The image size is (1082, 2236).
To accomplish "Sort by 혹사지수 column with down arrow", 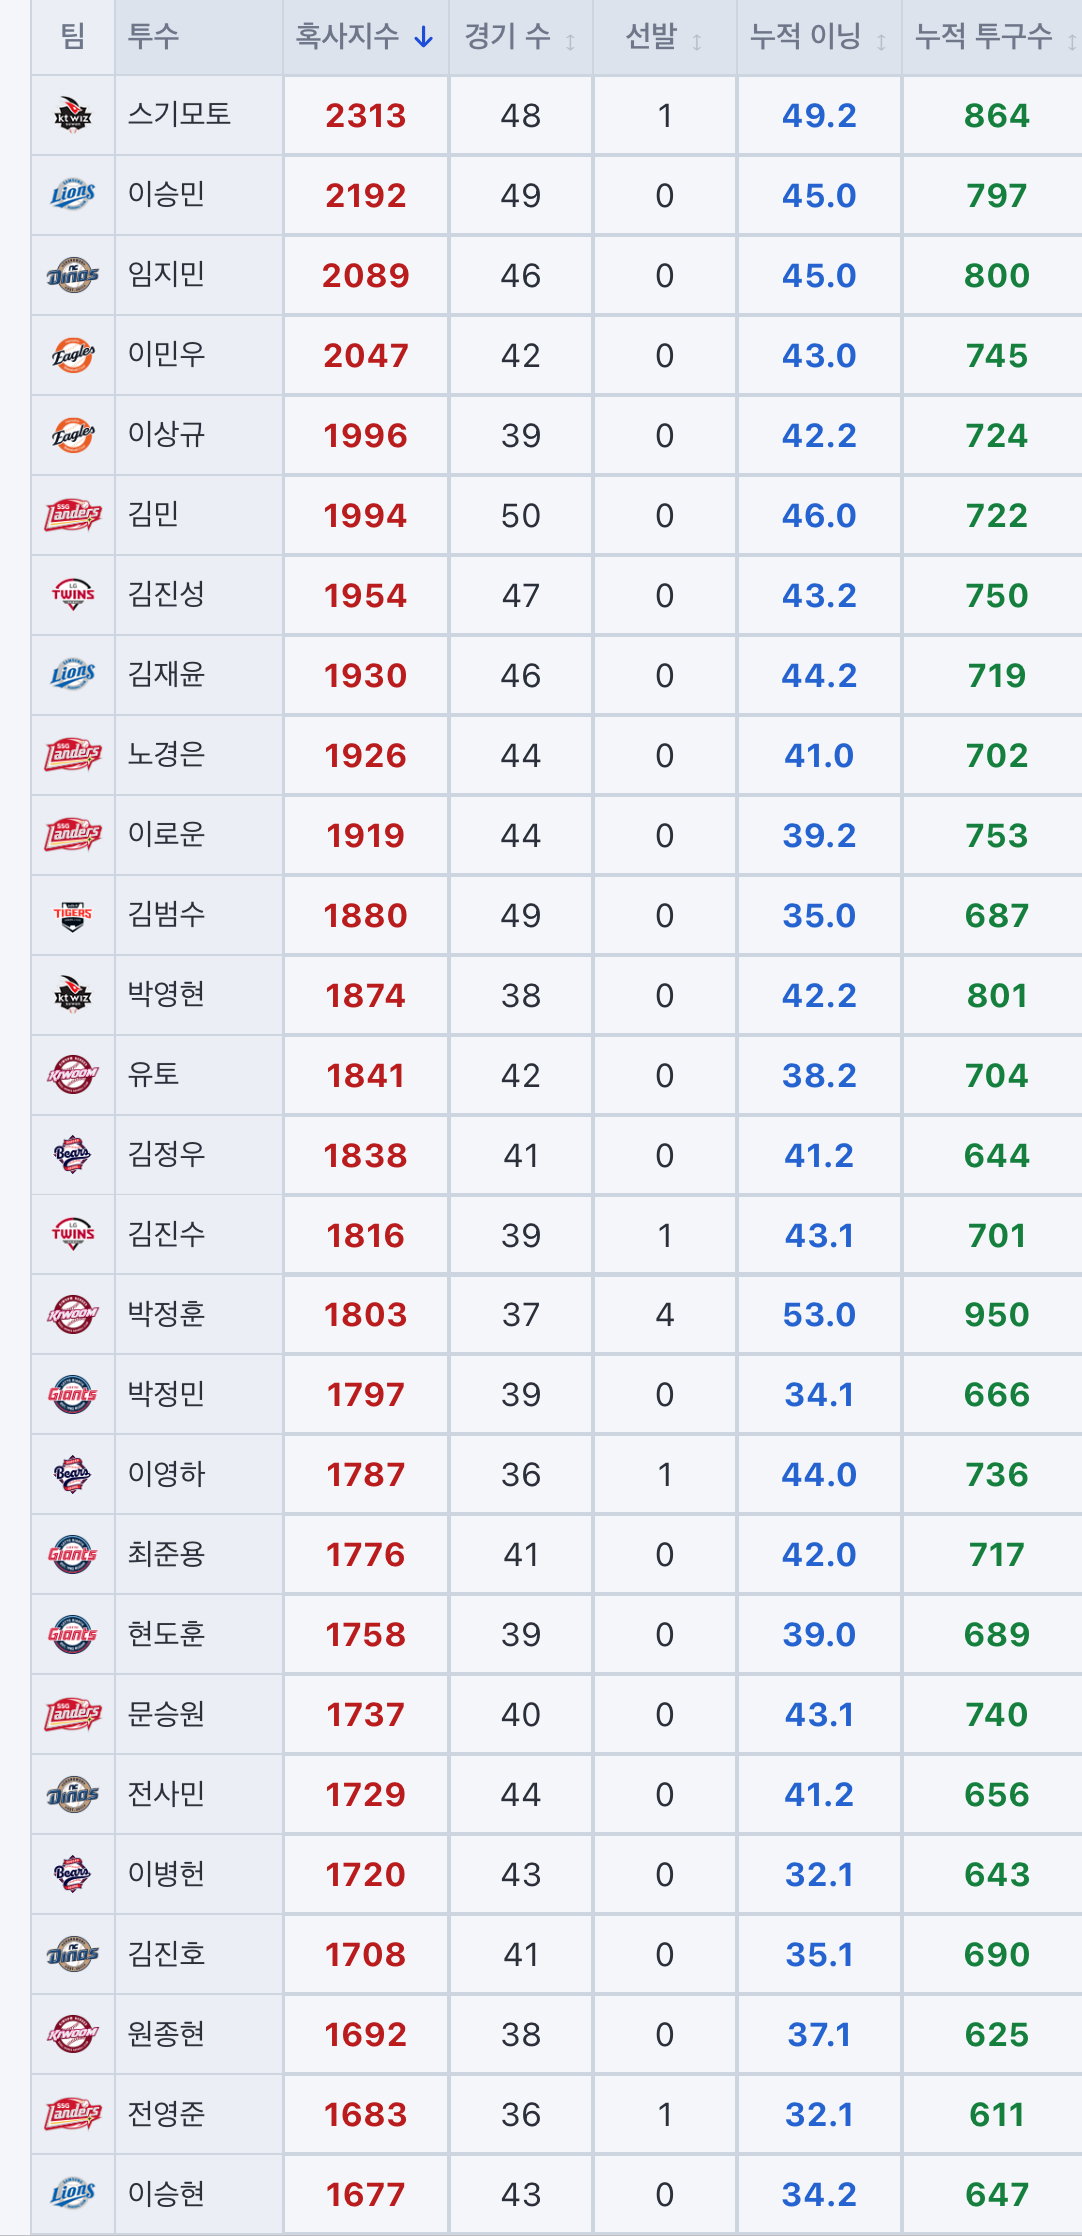I will [x=366, y=37].
